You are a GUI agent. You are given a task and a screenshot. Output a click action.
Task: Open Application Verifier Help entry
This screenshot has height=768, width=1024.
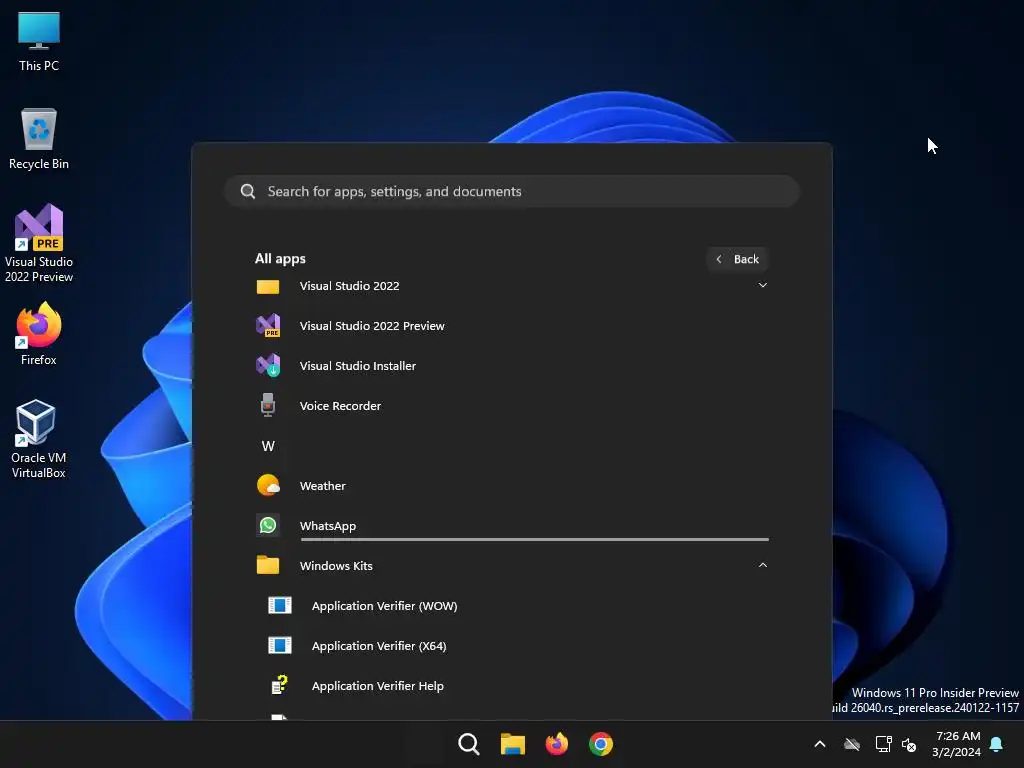point(377,686)
